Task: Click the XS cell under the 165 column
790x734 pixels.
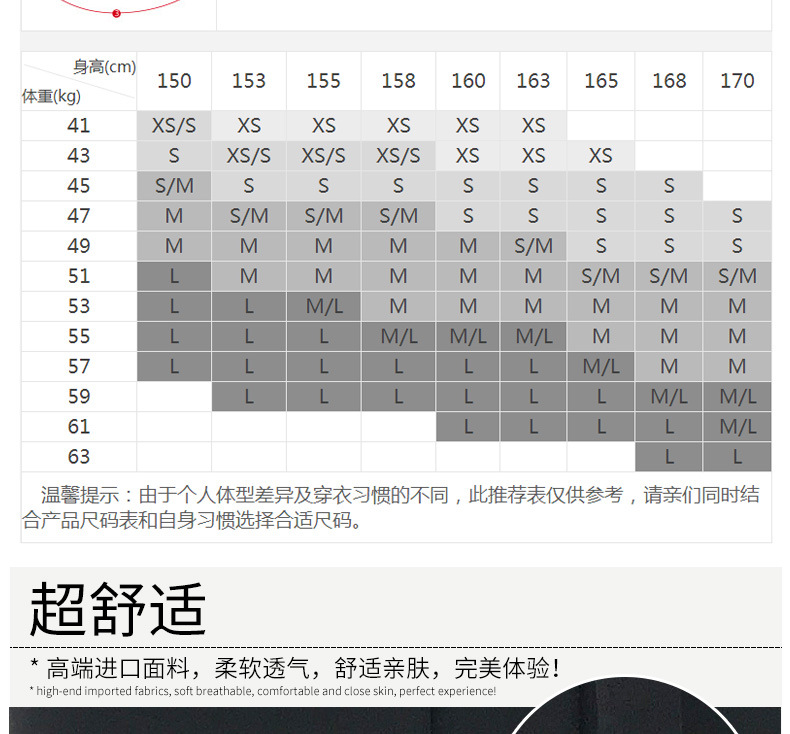Action: click(x=601, y=156)
